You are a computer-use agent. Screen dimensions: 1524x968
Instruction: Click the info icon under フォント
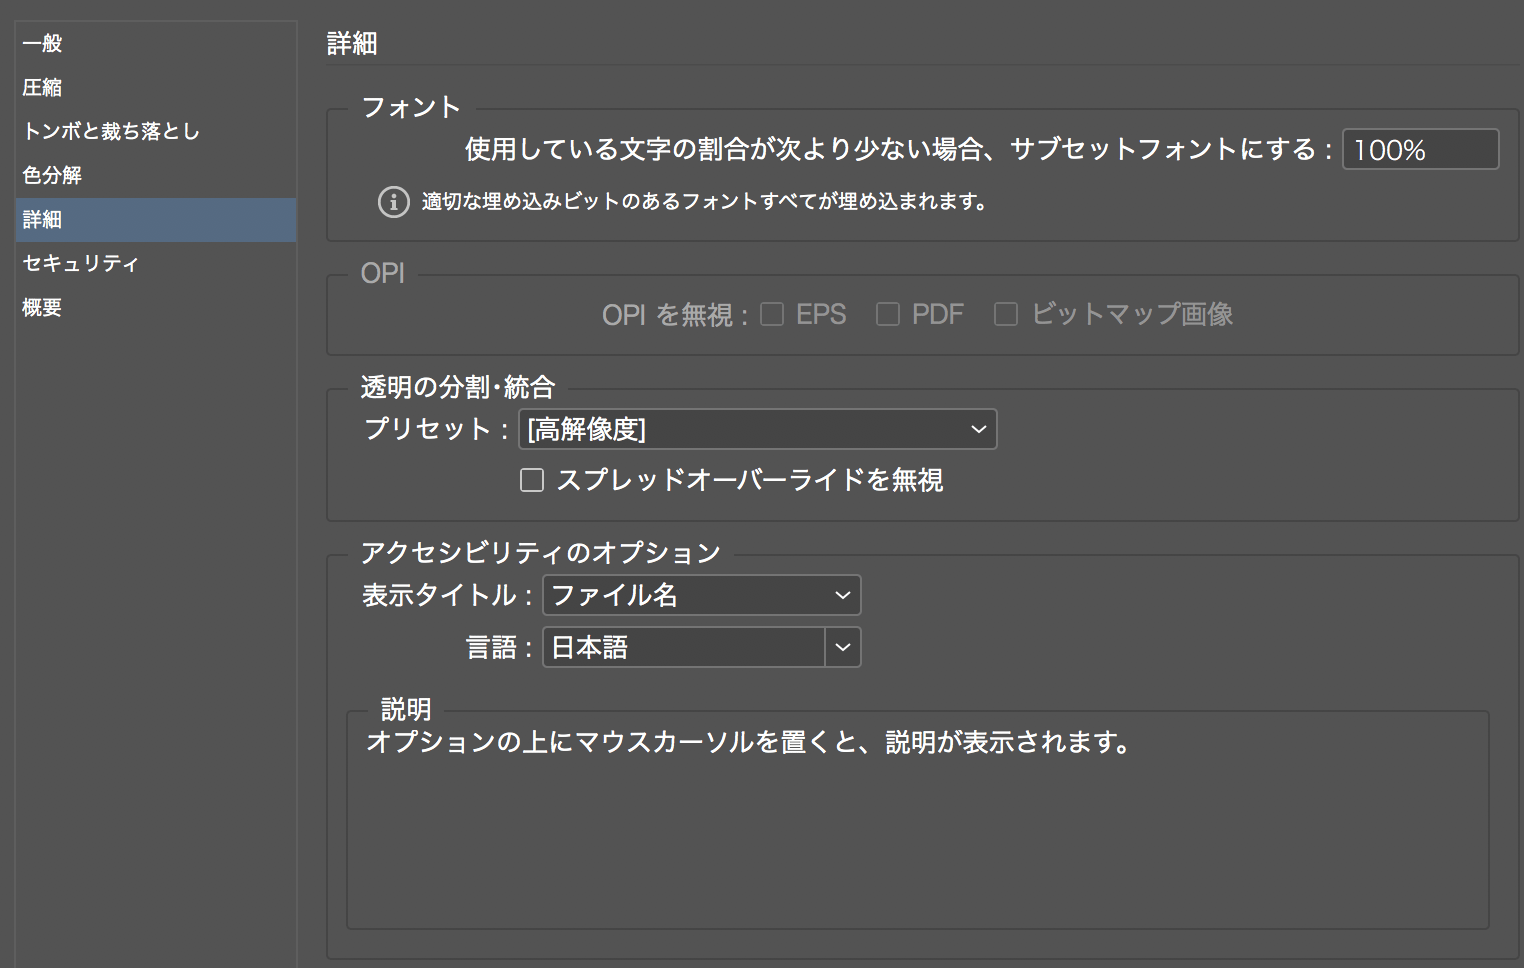click(393, 202)
